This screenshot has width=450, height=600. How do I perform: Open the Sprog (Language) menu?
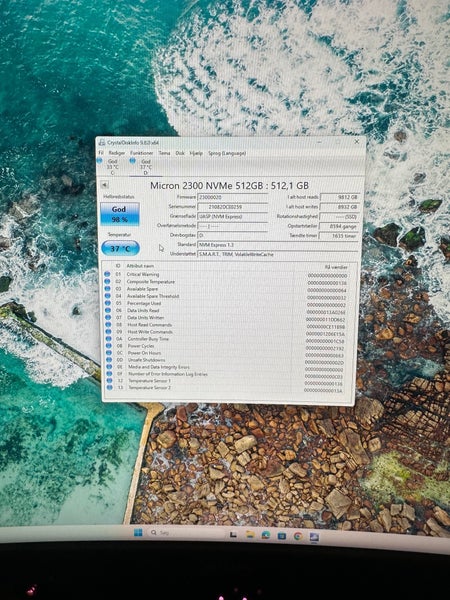click(x=227, y=153)
